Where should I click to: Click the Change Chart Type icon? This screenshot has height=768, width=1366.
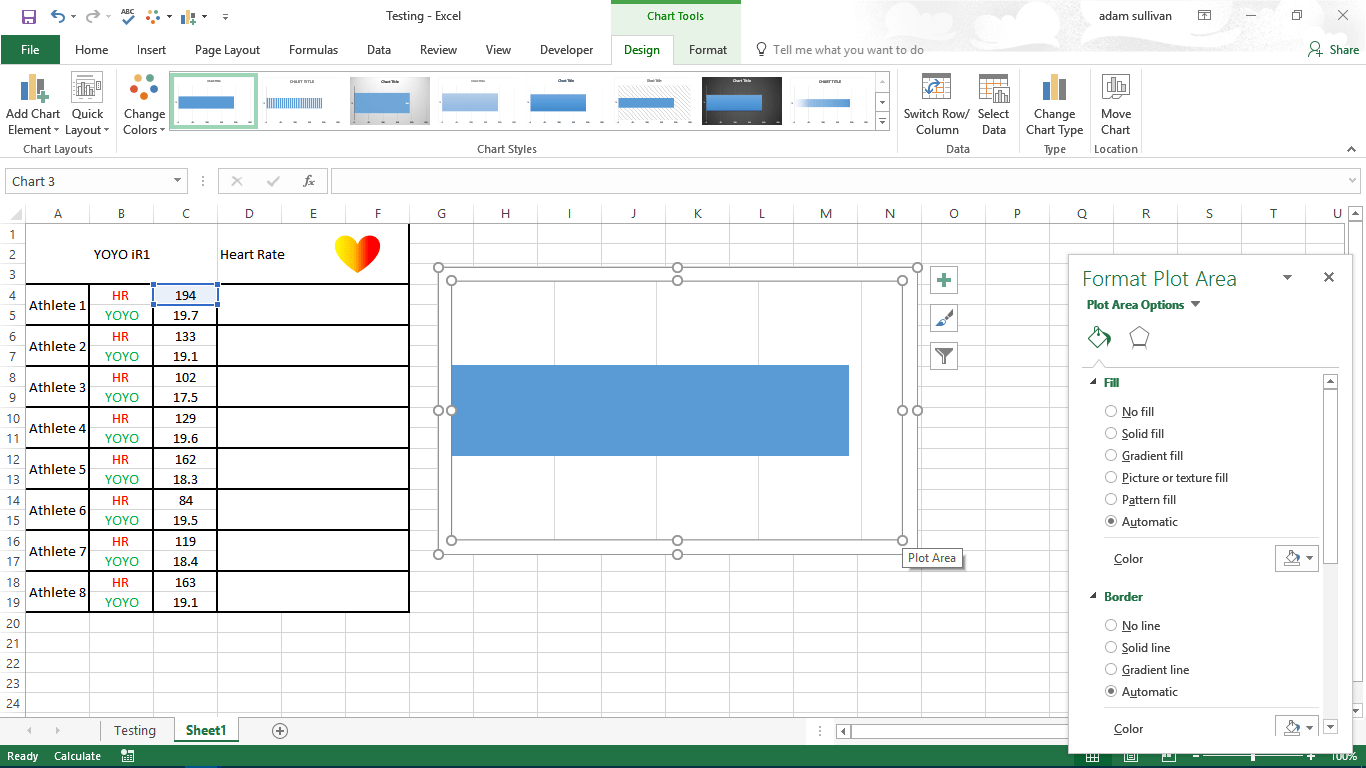pyautogui.click(x=1054, y=90)
